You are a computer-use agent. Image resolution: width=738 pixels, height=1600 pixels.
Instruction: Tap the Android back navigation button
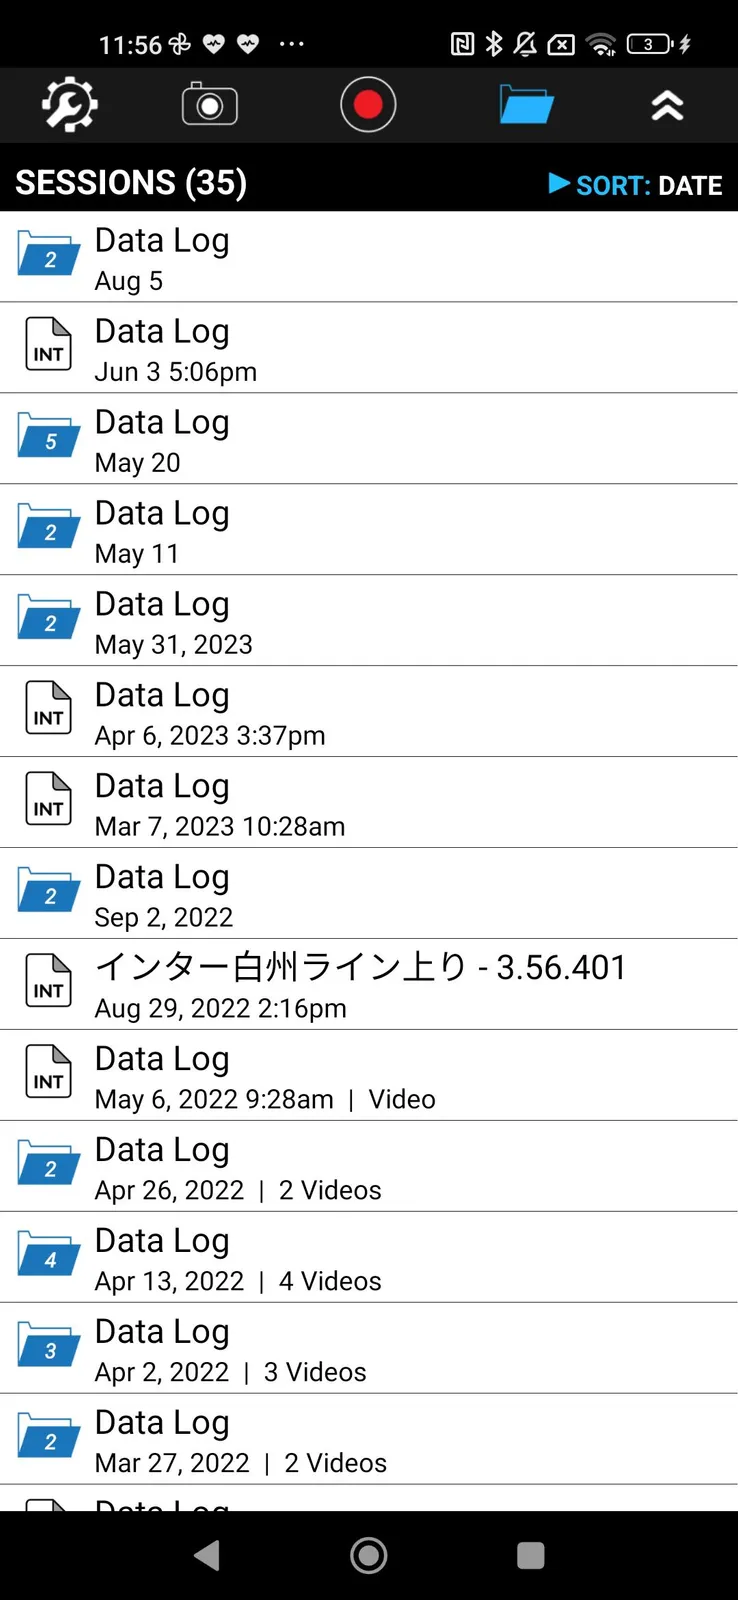pos(207,1555)
